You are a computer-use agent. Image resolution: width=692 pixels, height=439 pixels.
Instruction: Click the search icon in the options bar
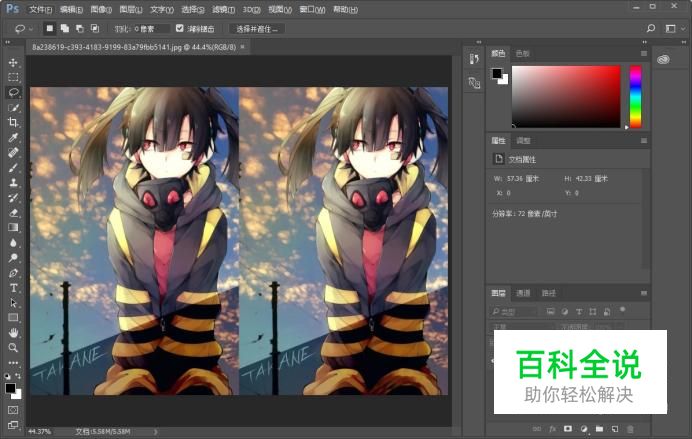[x=651, y=29]
